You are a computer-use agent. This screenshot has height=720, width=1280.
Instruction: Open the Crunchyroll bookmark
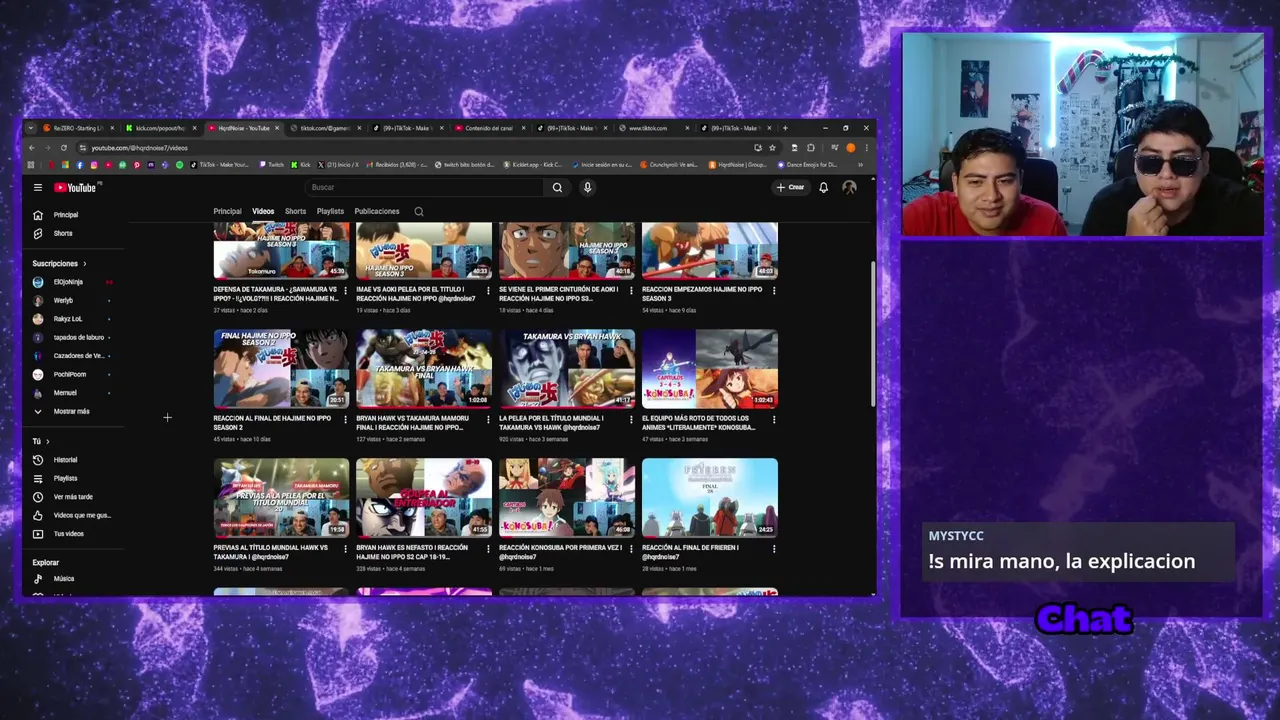coord(667,165)
